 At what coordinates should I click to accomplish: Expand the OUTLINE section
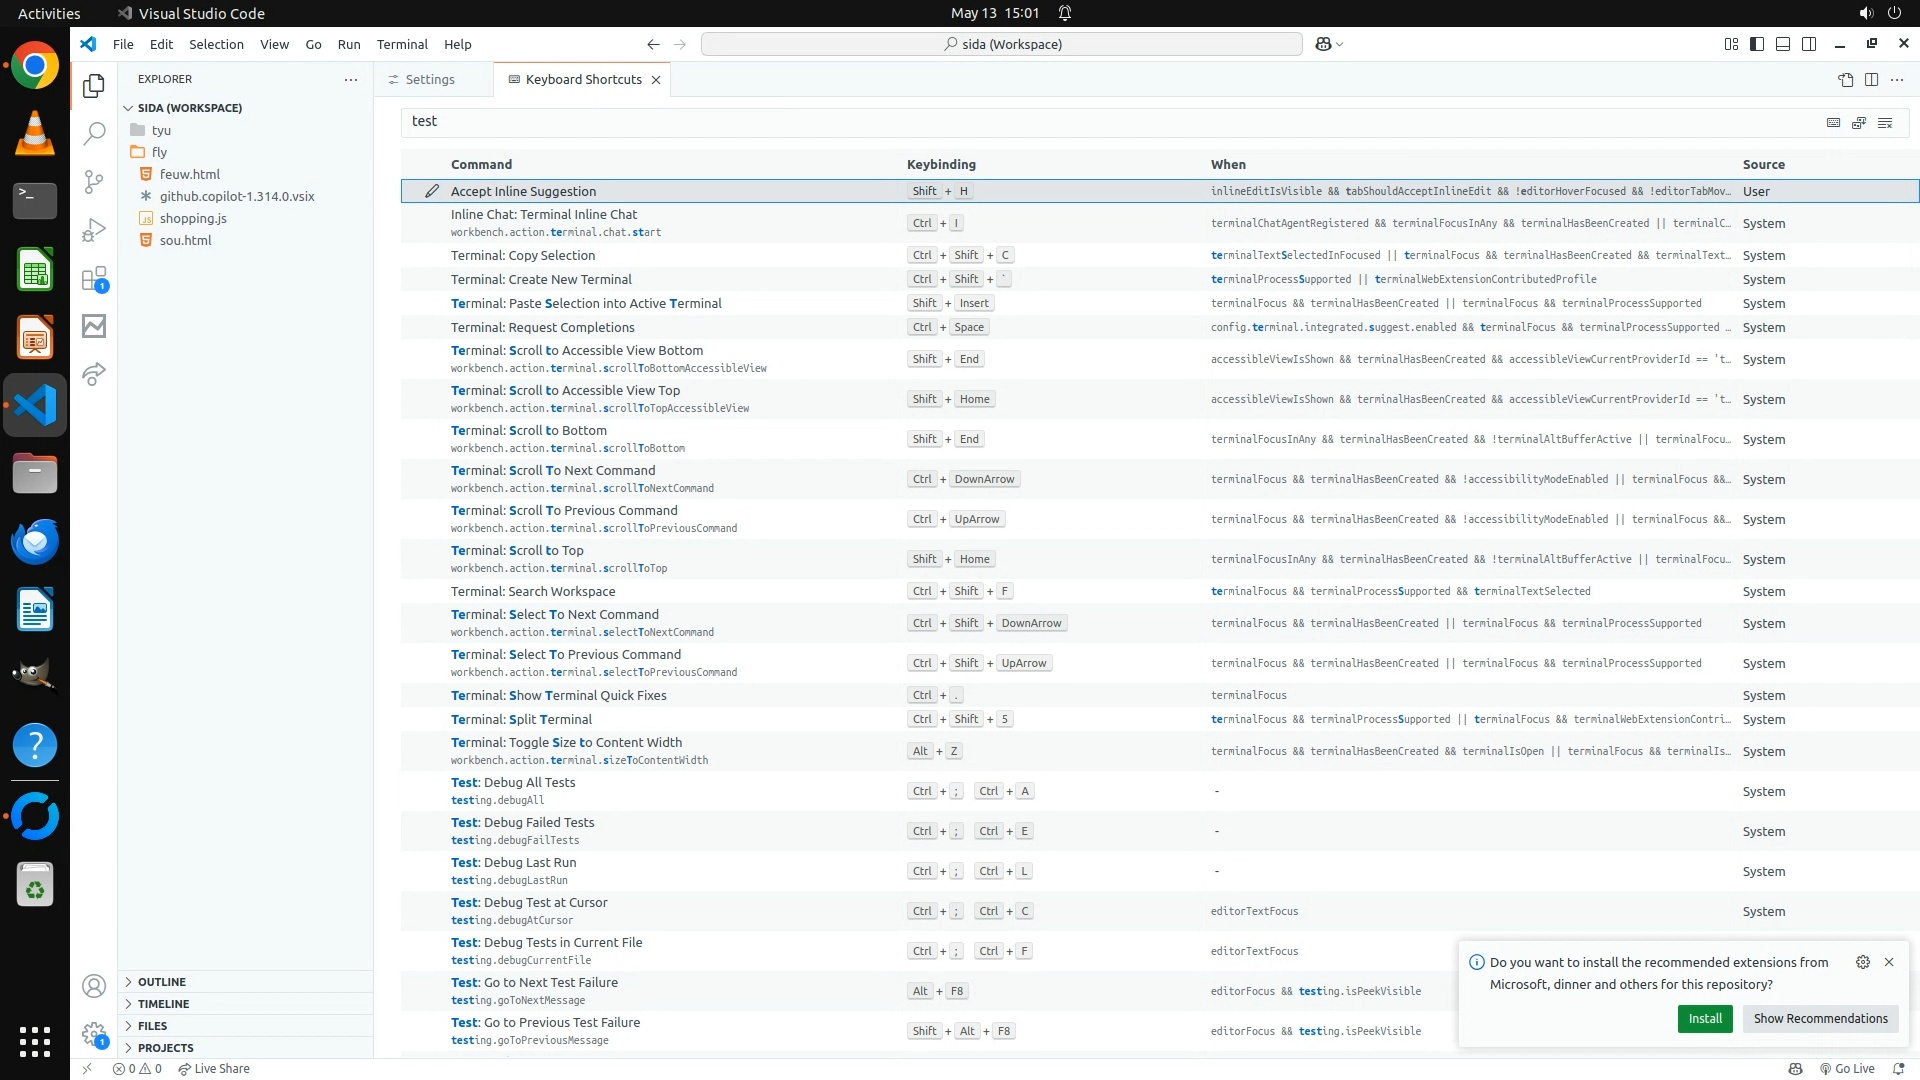[x=162, y=982]
